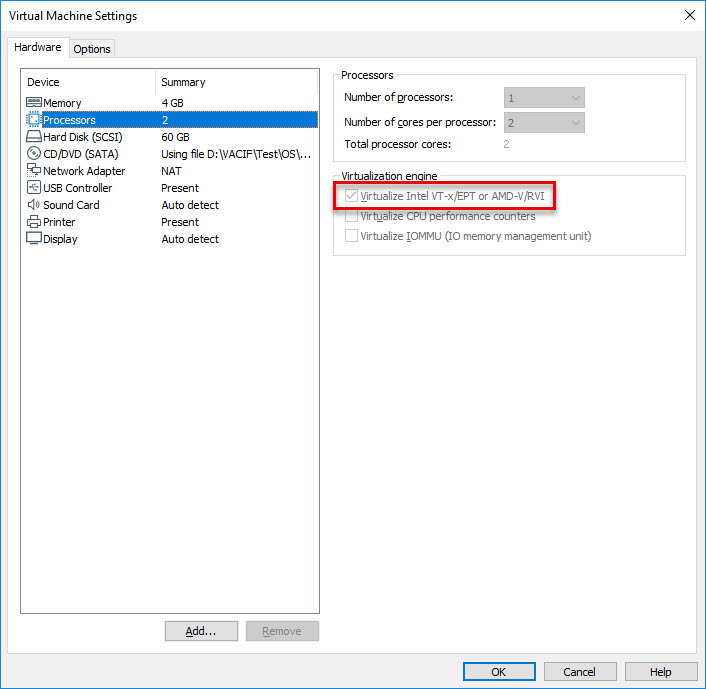Click the Processors chip icon
Viewport: 706px width, 689px height.
[x=34, y=119]
